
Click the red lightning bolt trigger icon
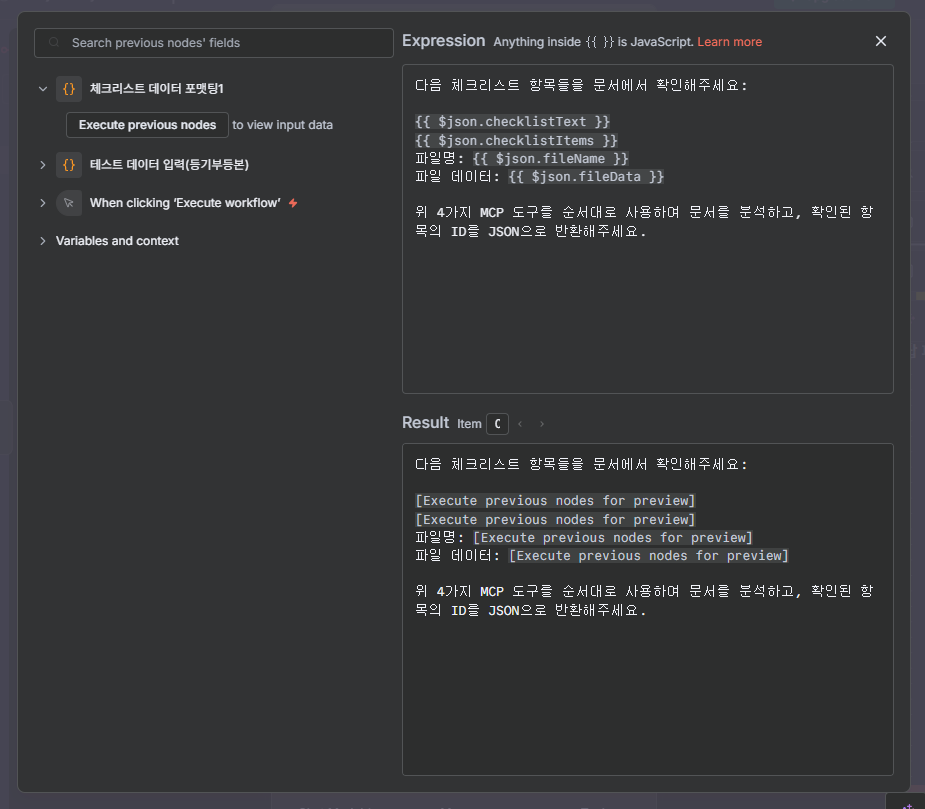click(293, 203)
